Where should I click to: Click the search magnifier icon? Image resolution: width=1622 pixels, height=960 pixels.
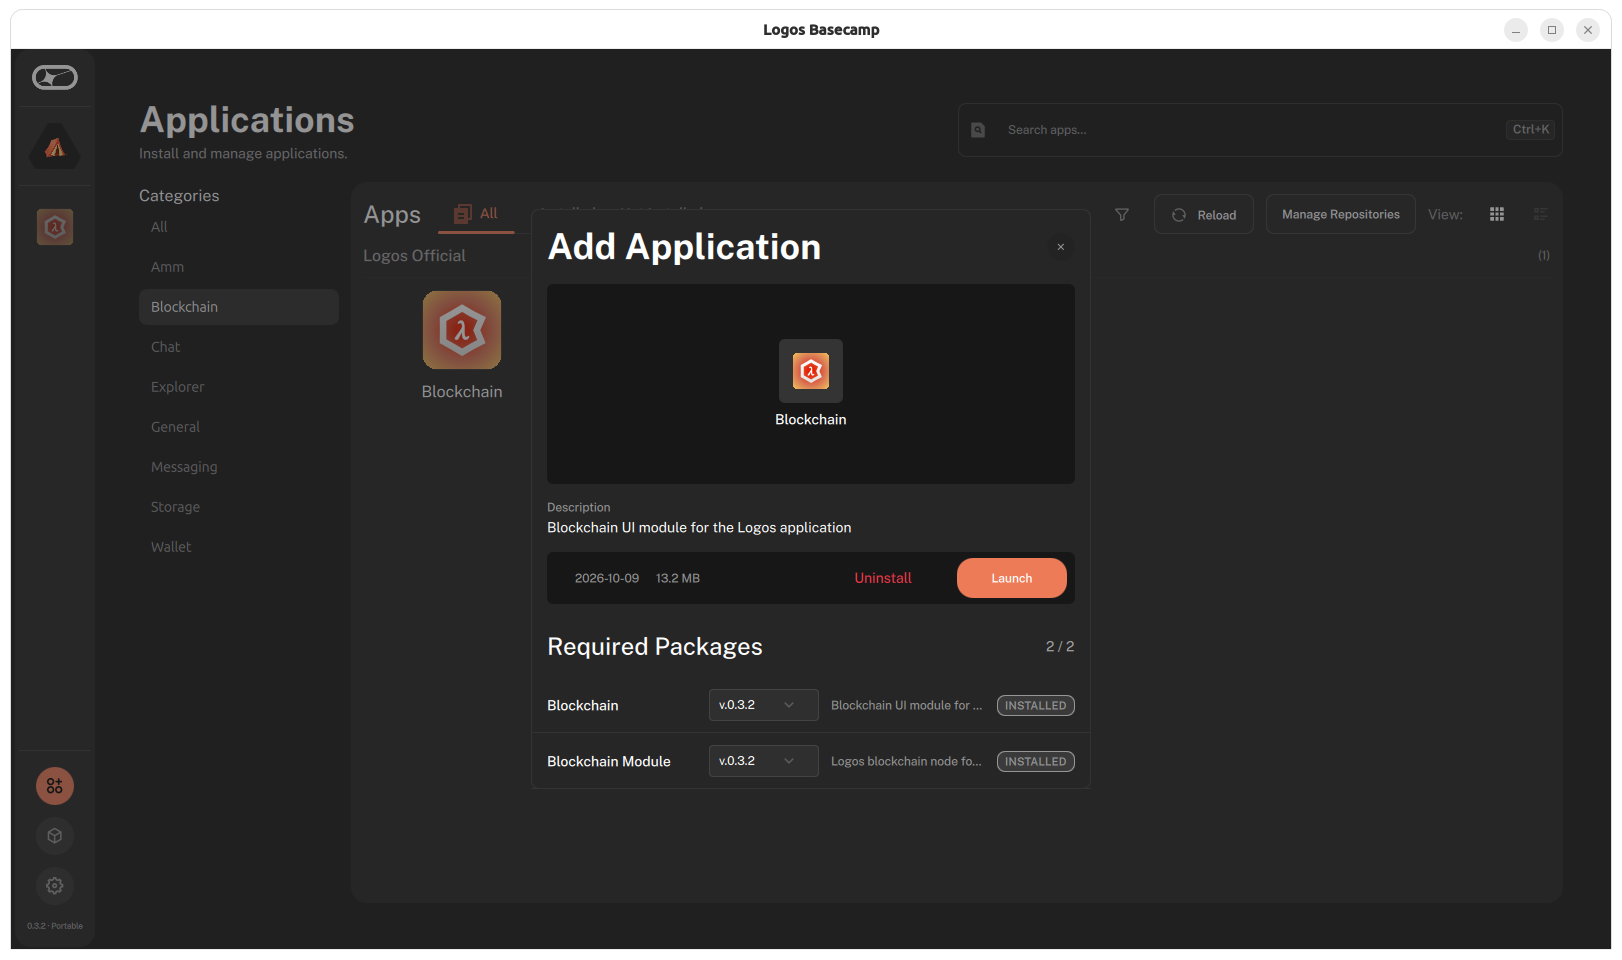pyautogui.click(x=978, y=130)
